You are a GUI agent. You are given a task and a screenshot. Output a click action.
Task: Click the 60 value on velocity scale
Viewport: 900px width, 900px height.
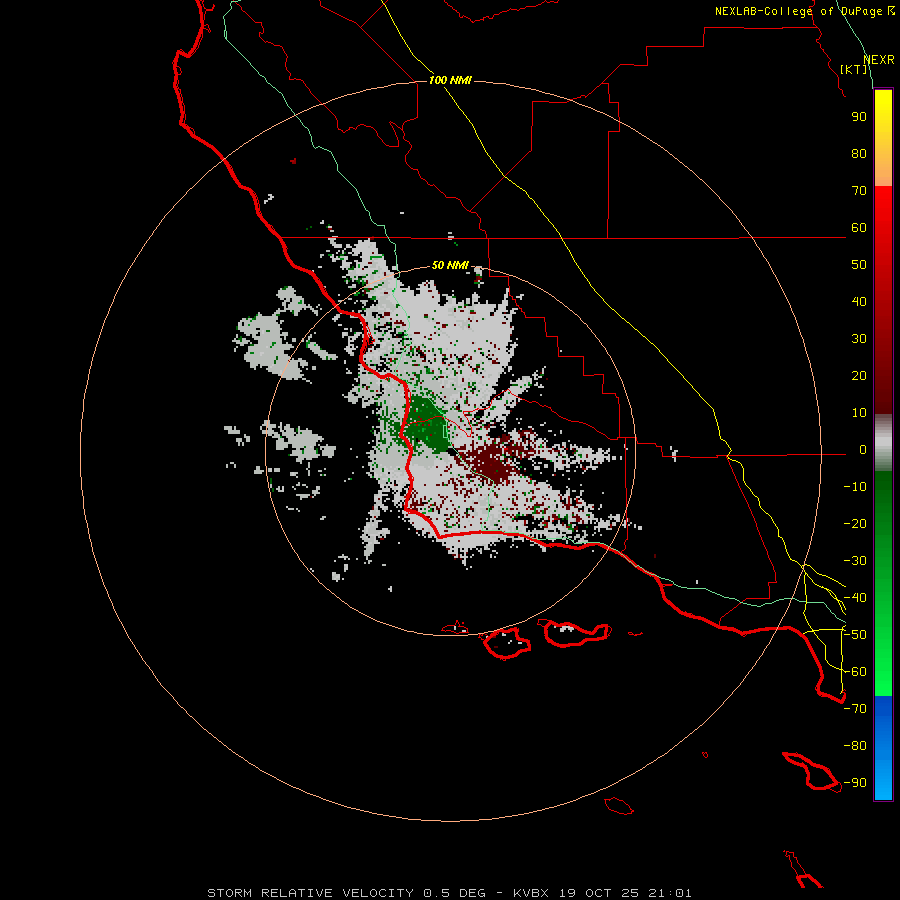coord(859,228)
